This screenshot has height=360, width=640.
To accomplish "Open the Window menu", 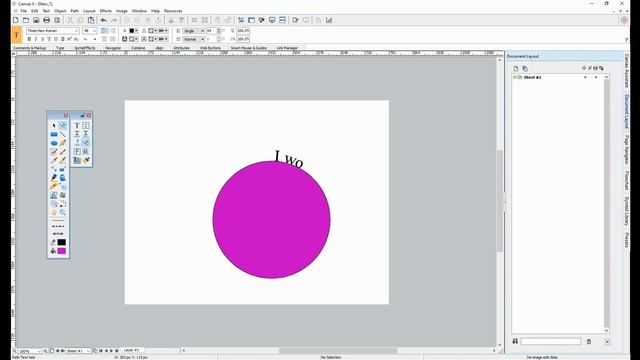I will click(139, 11).
